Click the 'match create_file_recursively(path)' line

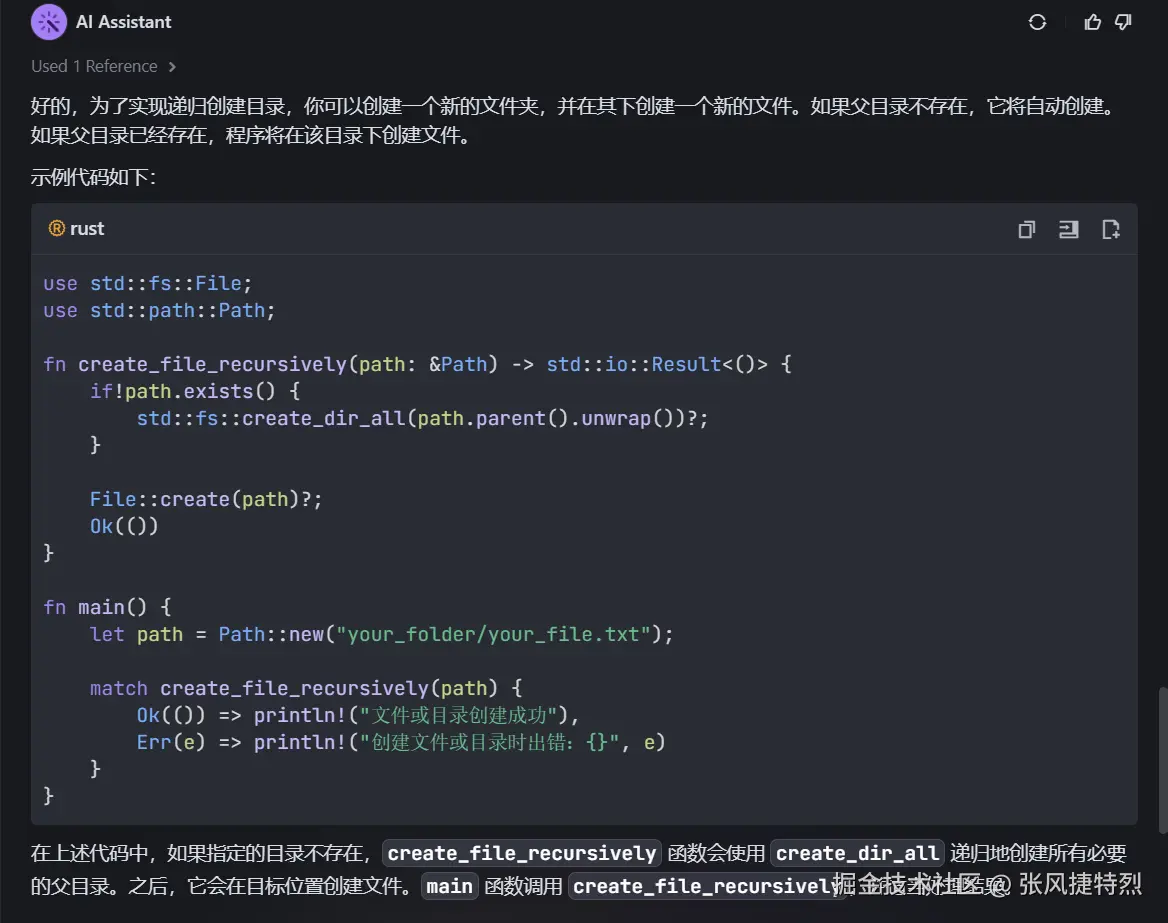pos(306,688)
